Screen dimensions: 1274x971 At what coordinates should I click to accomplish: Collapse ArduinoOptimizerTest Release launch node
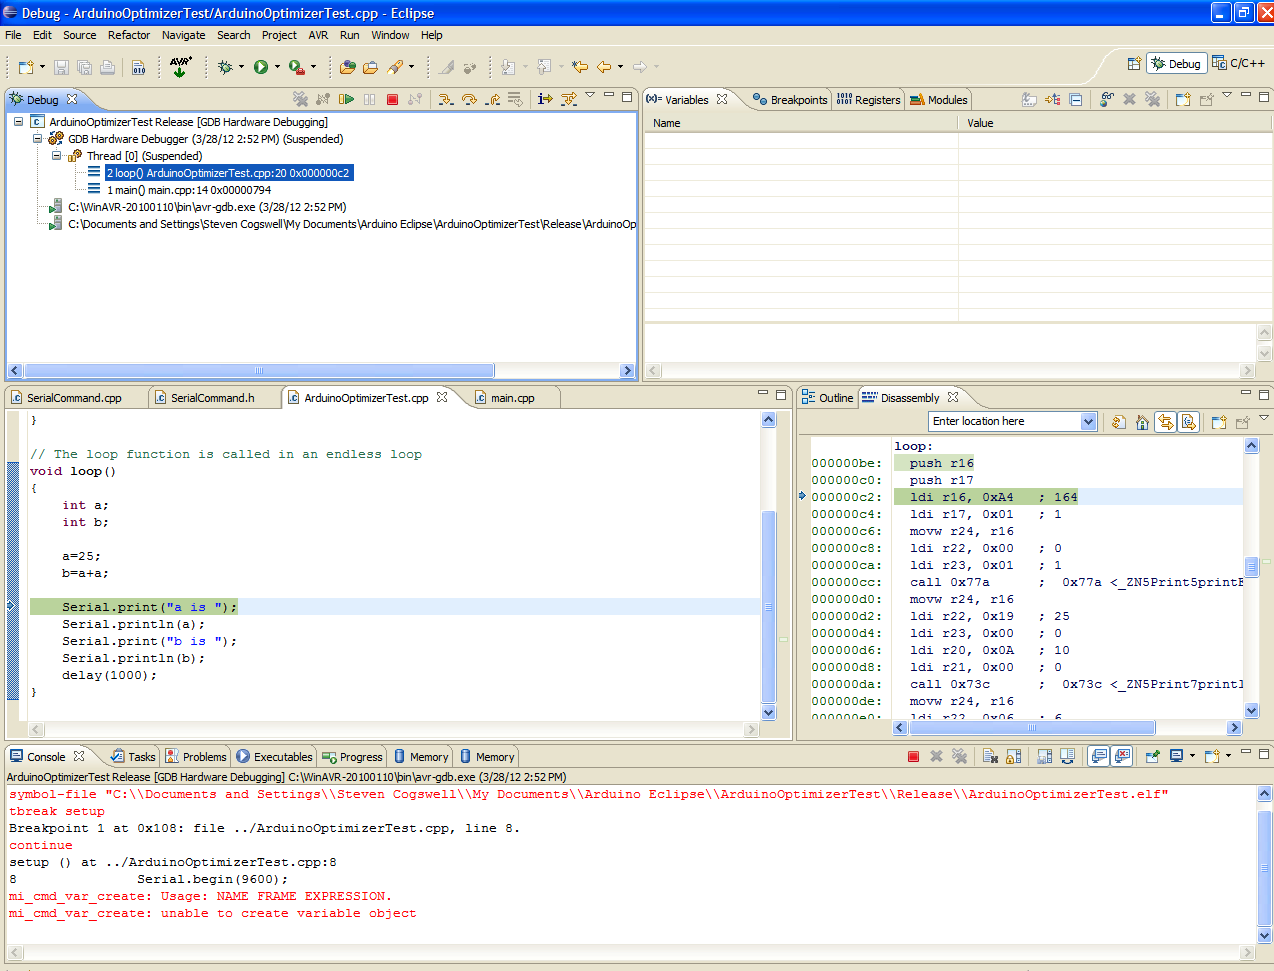[18, 122]
